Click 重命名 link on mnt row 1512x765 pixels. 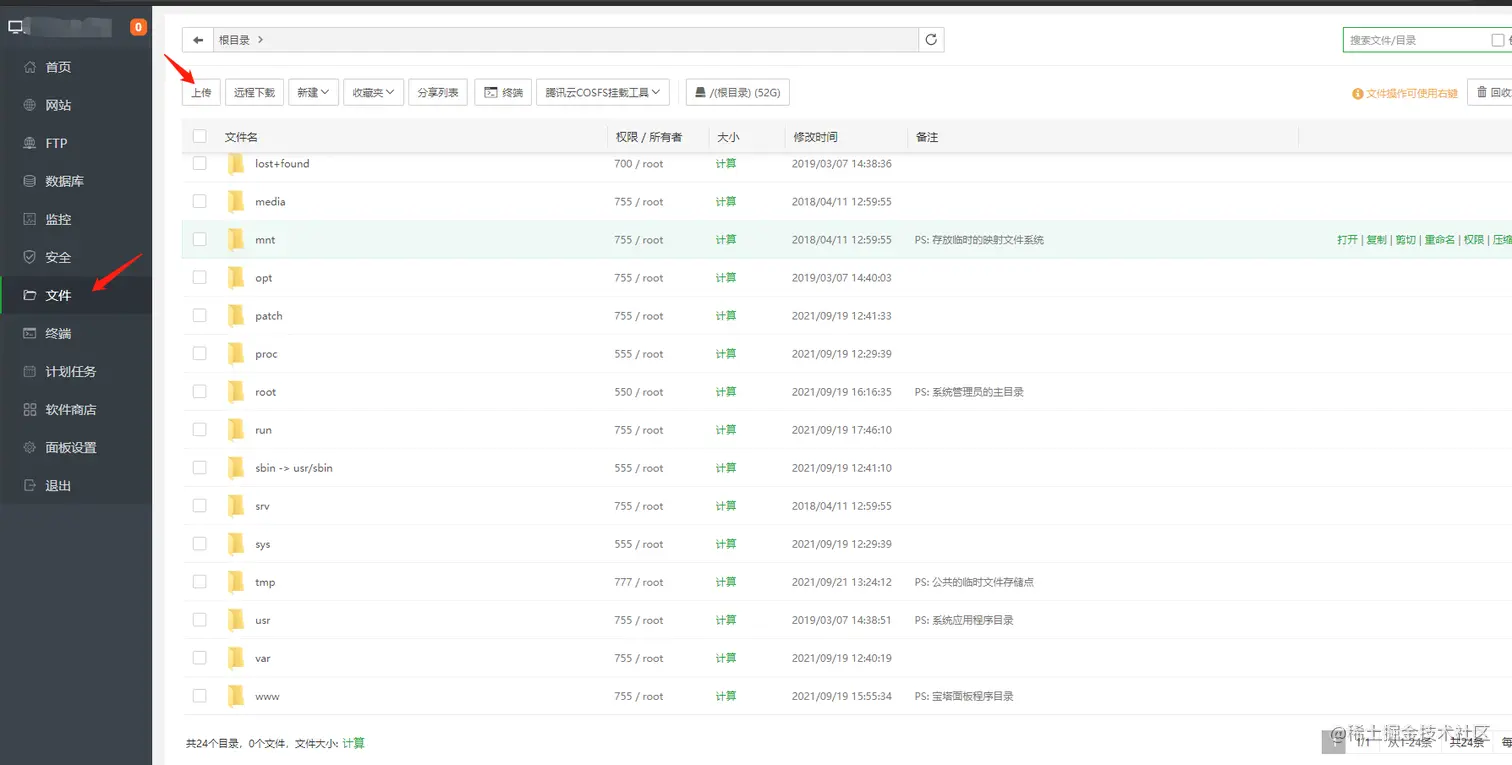click(1439, 240)
